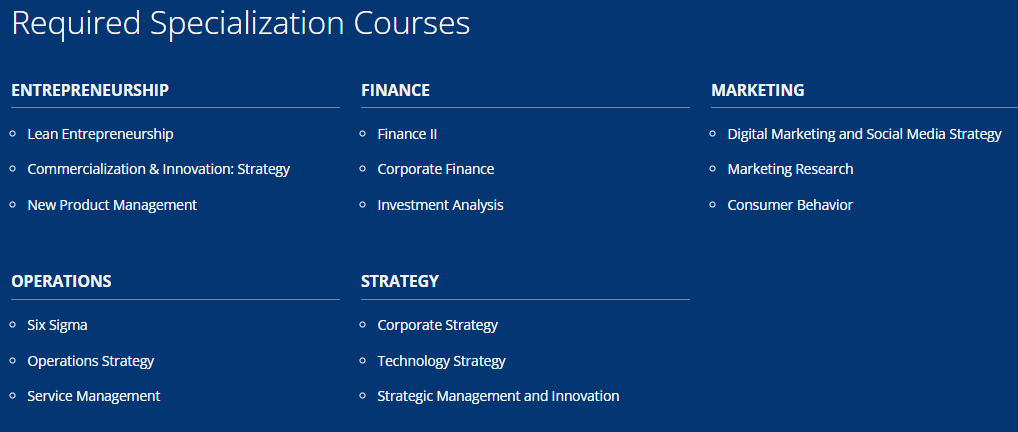The image size is (1018, 432).
Task: Click the OPERATIONS section heading
Action: [x=61, y=281]
